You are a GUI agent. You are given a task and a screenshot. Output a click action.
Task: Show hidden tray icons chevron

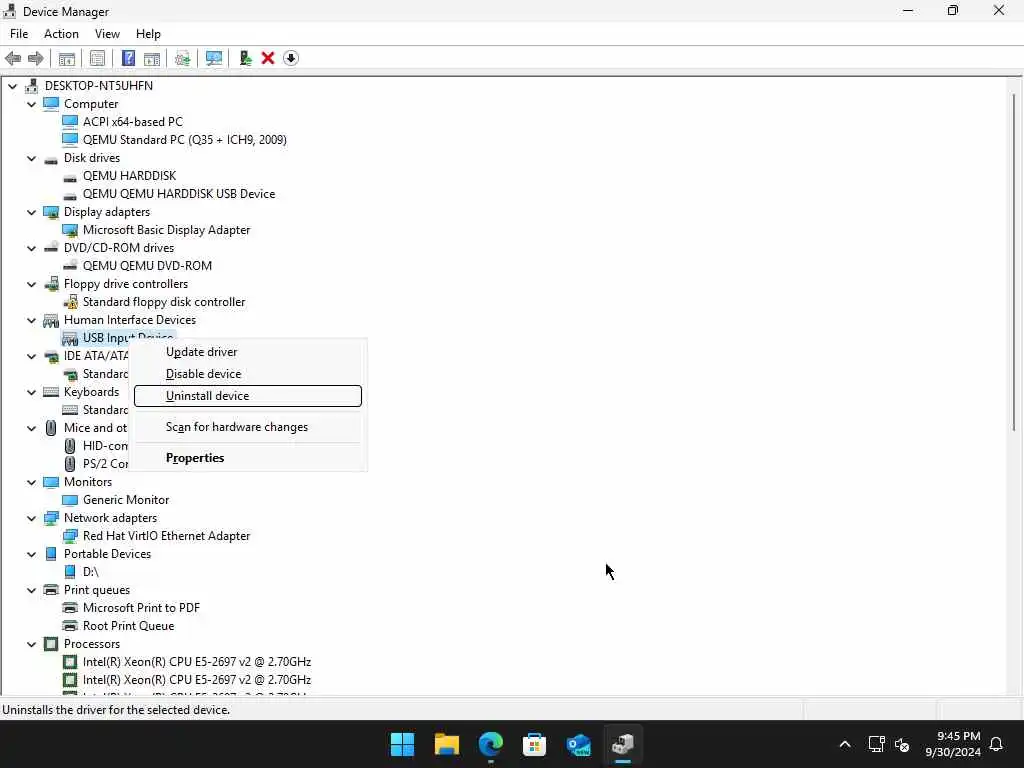pyautogui.click(x=844, y=744)
